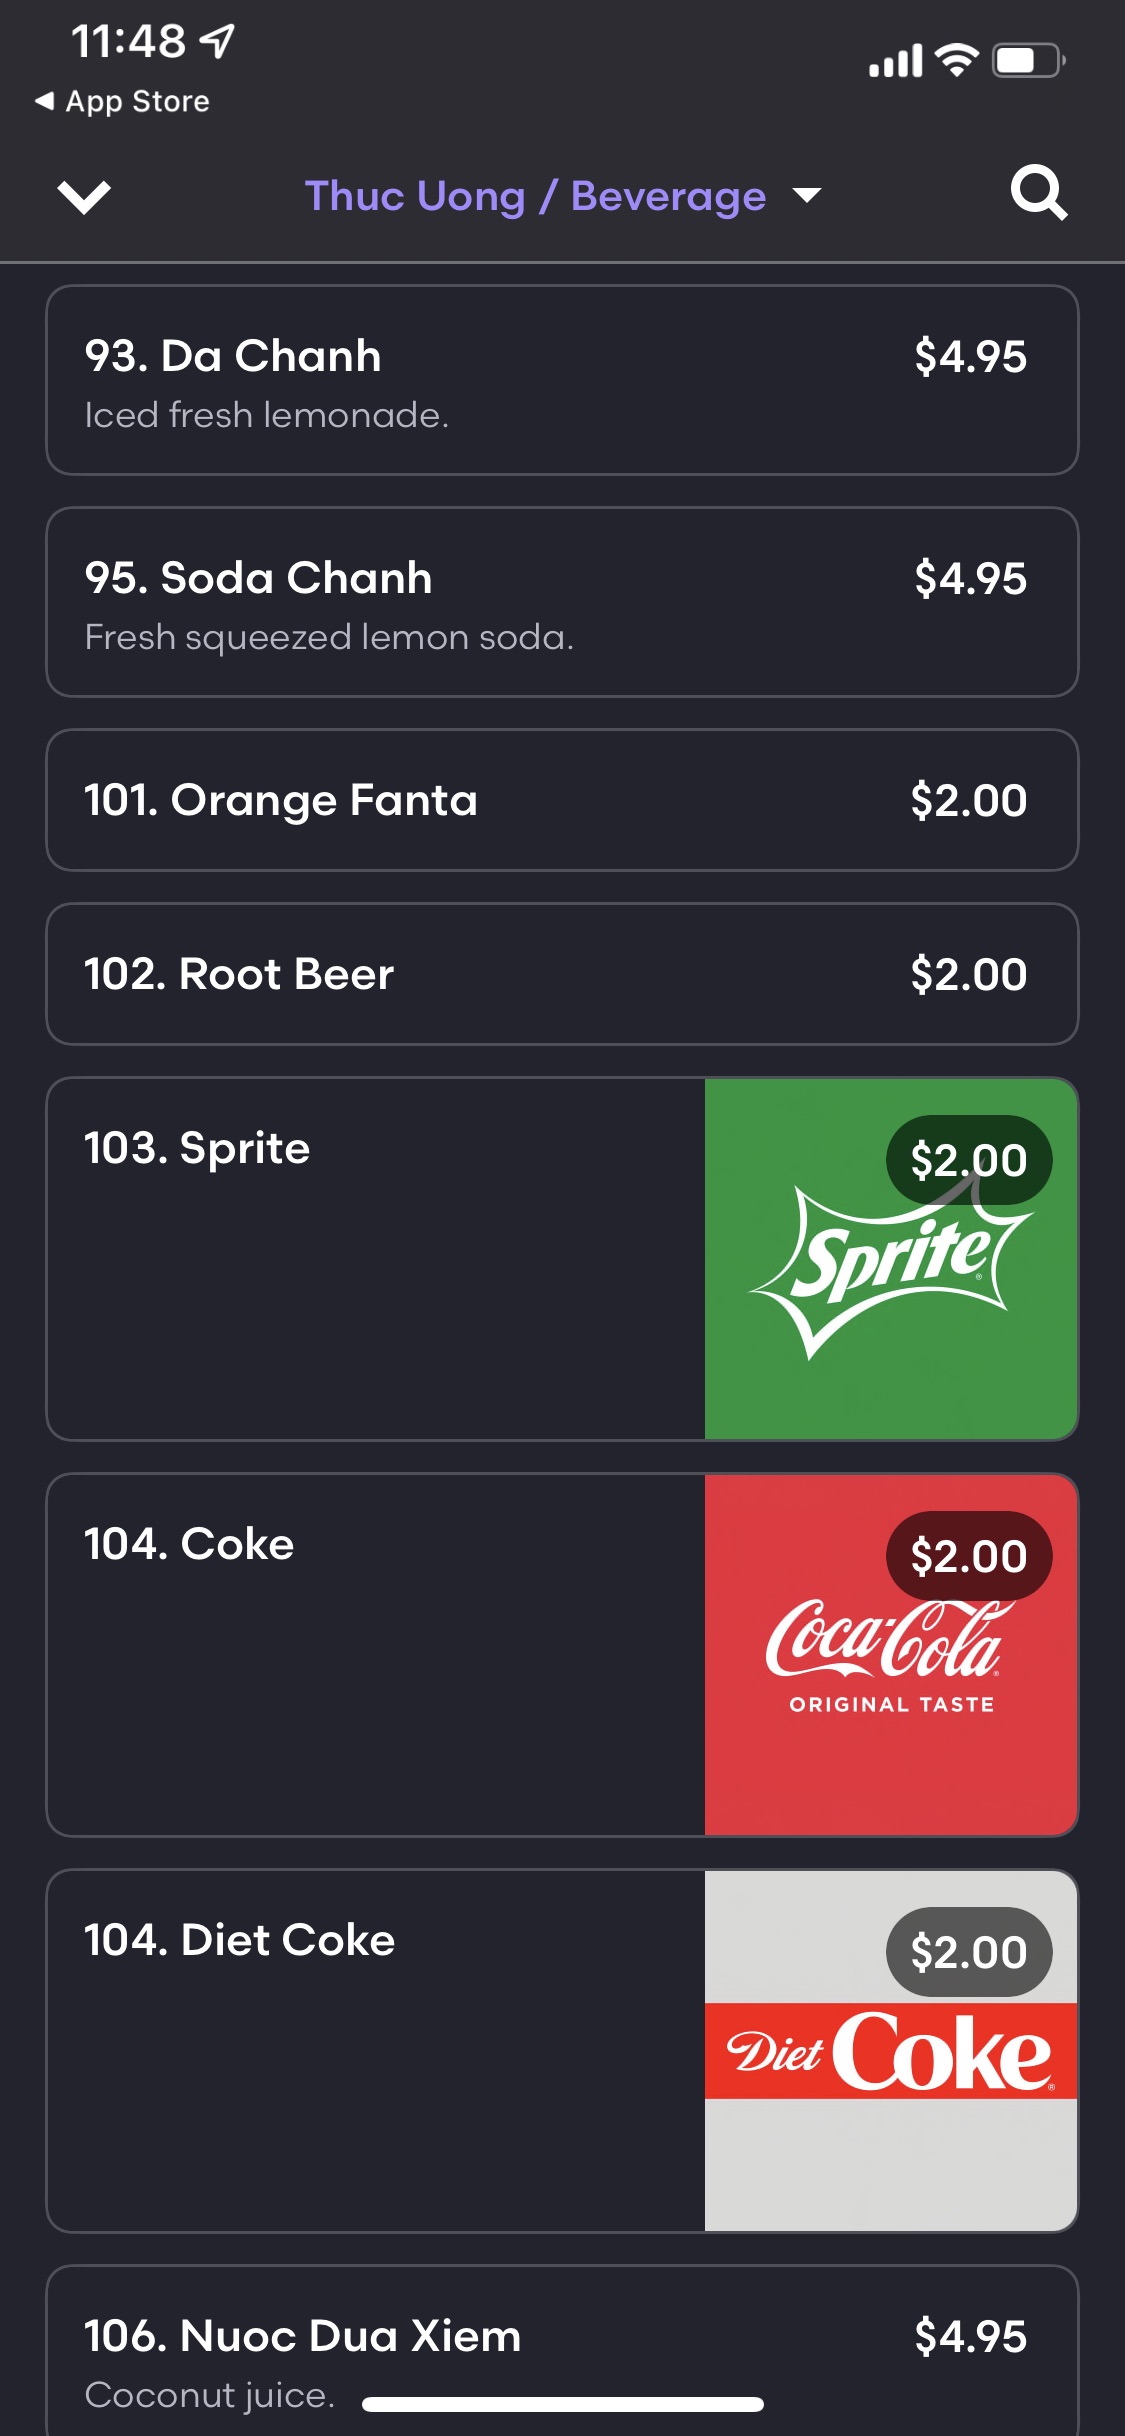Choose 101. Orange Fanta
1125x2436 pixels.
tap(561, 800)
